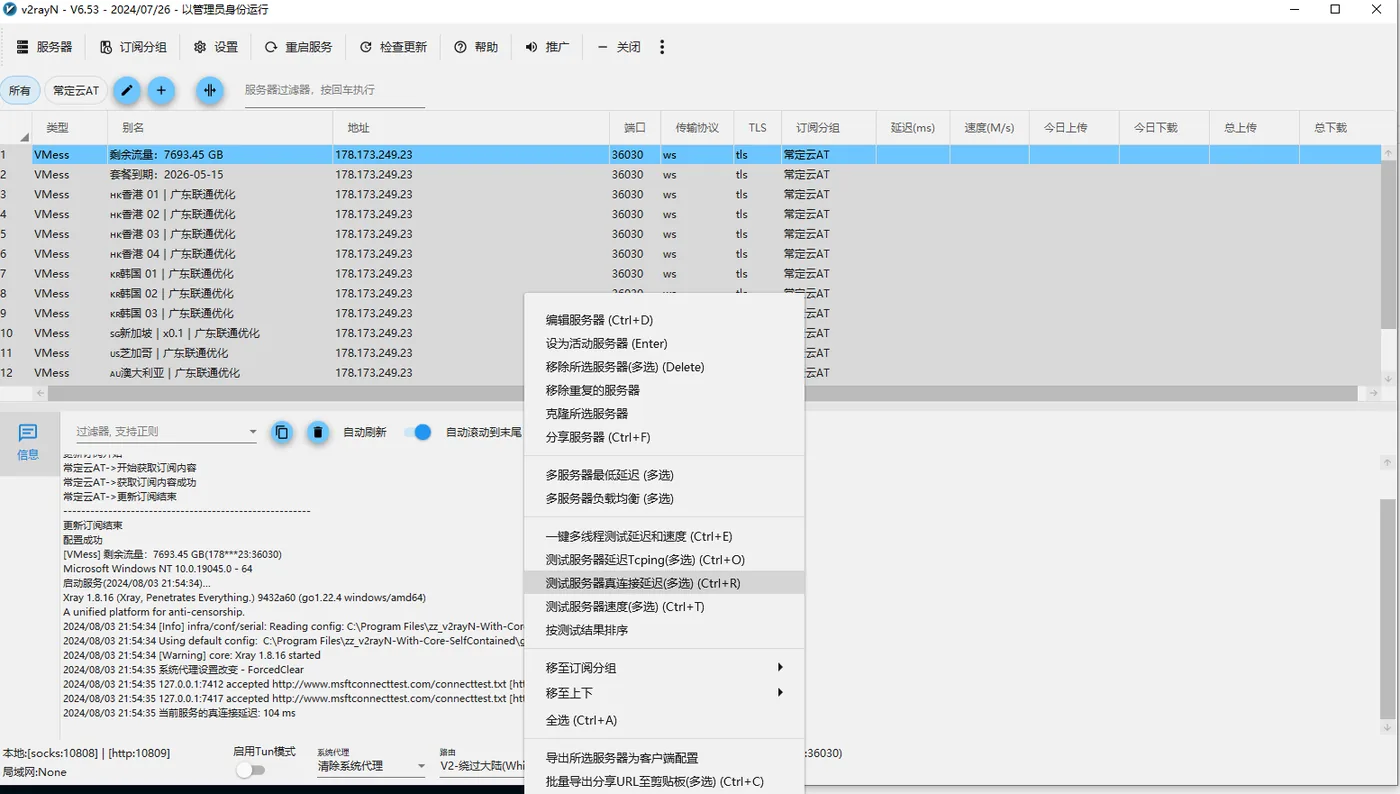Expand the 移至上下 submenu
Viewport: 1400px width, 794px height.
pos(664,693)
